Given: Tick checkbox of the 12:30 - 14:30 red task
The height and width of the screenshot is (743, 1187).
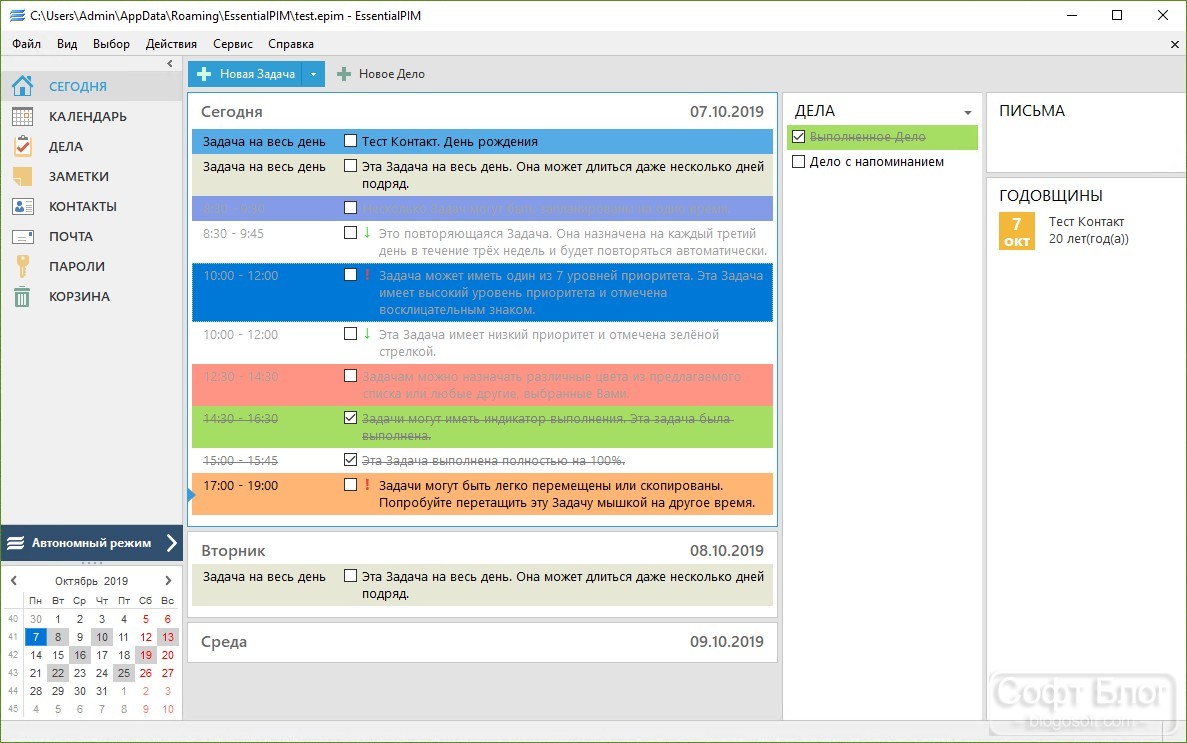Looking at the screenshot, I should point(350,375).
